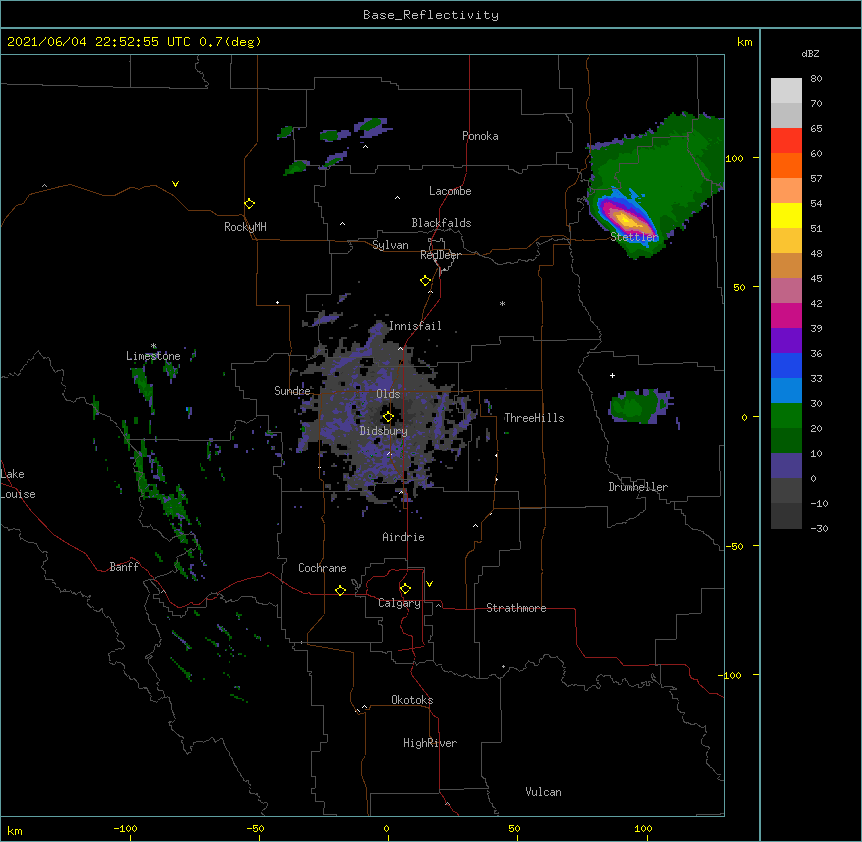The width and height of the screenshot is (862, 842).
Task: Click the white plus marker north of Drumheller
Action: [612, 375]
